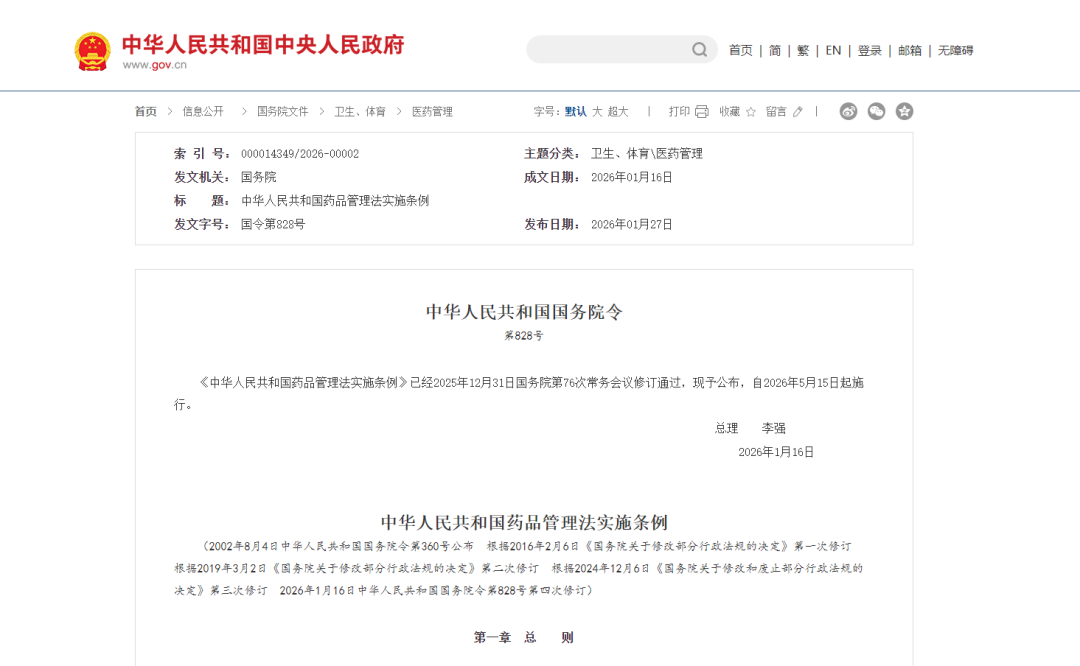The image size is (1080, 666).
Task: Click the favorite star outline icon
Action: click(x=751, y=112)
